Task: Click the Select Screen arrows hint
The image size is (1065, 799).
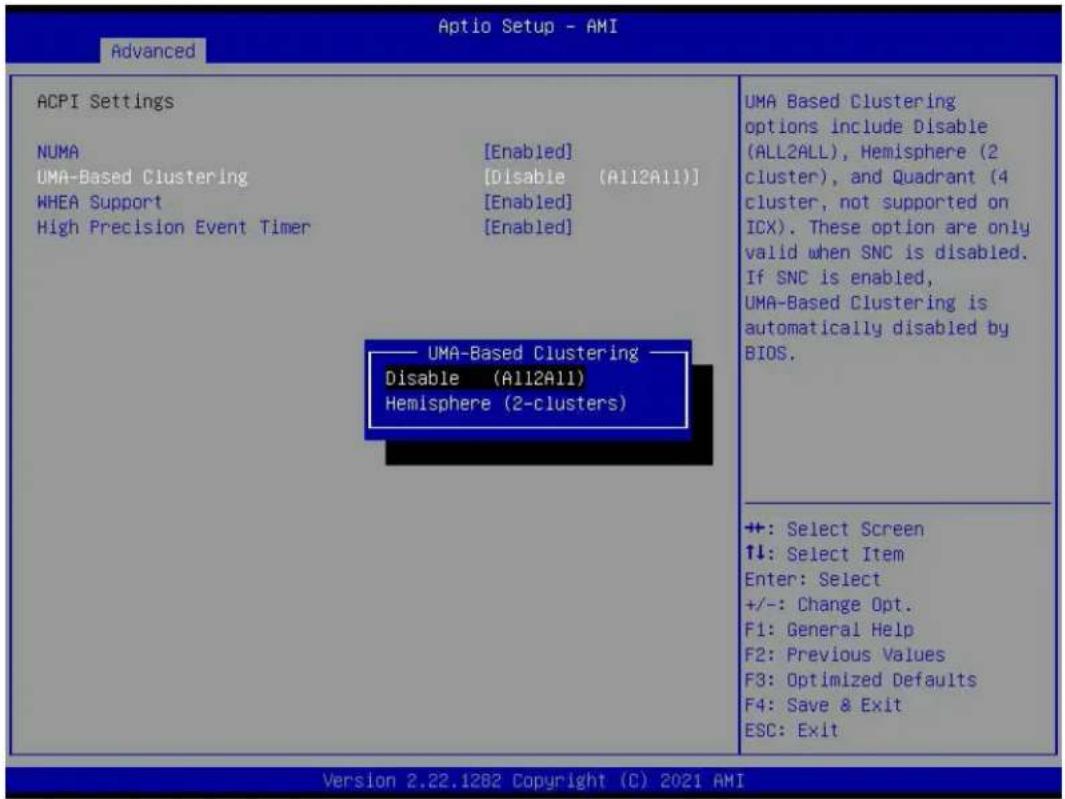Action: point(834,529)
